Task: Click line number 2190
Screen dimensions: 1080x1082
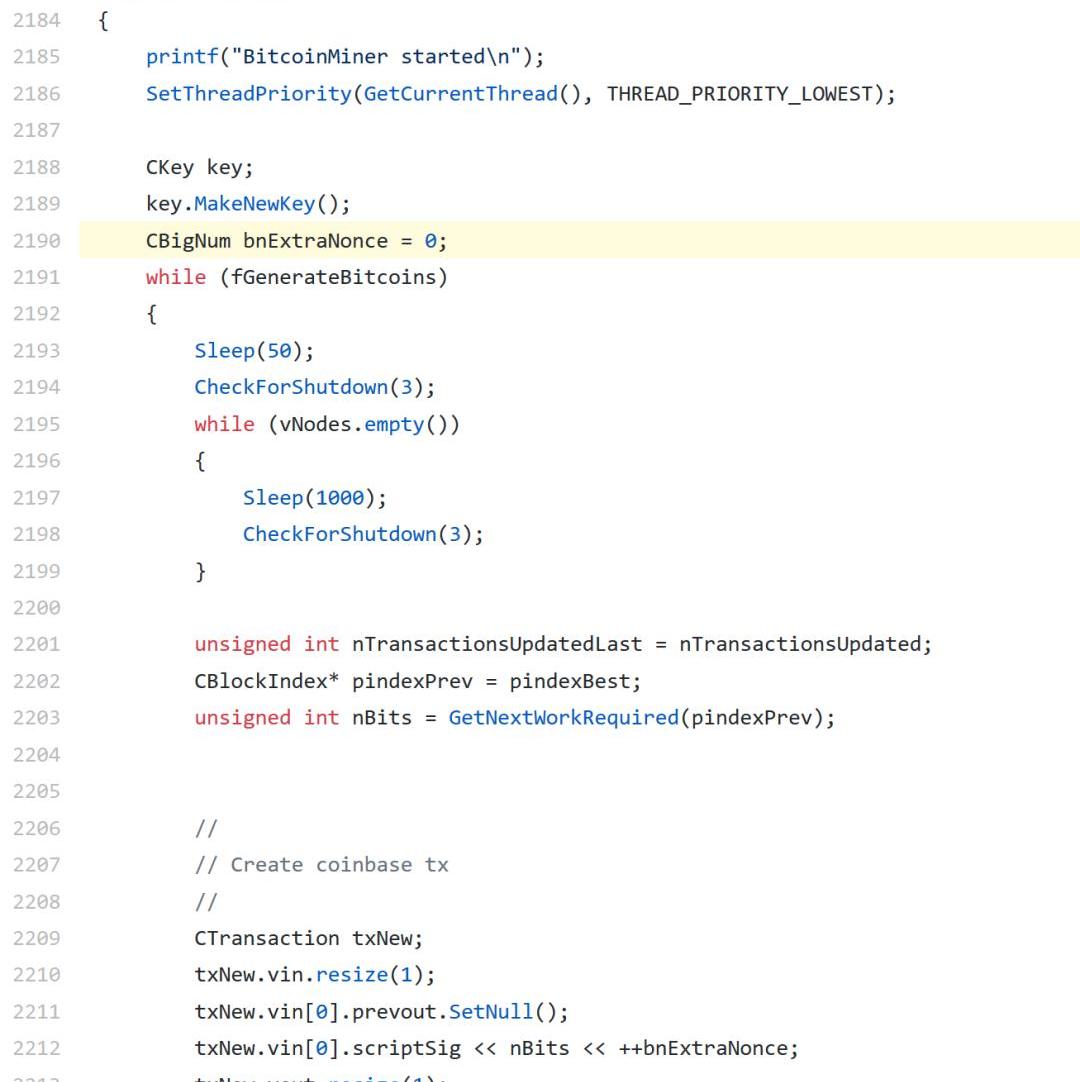Action: click(x=36, y=241)
